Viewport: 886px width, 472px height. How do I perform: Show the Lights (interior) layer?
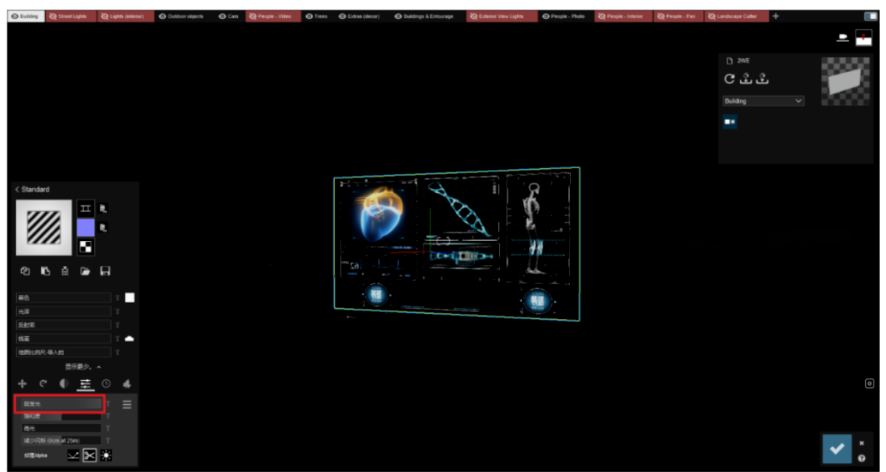pos(105,16)
